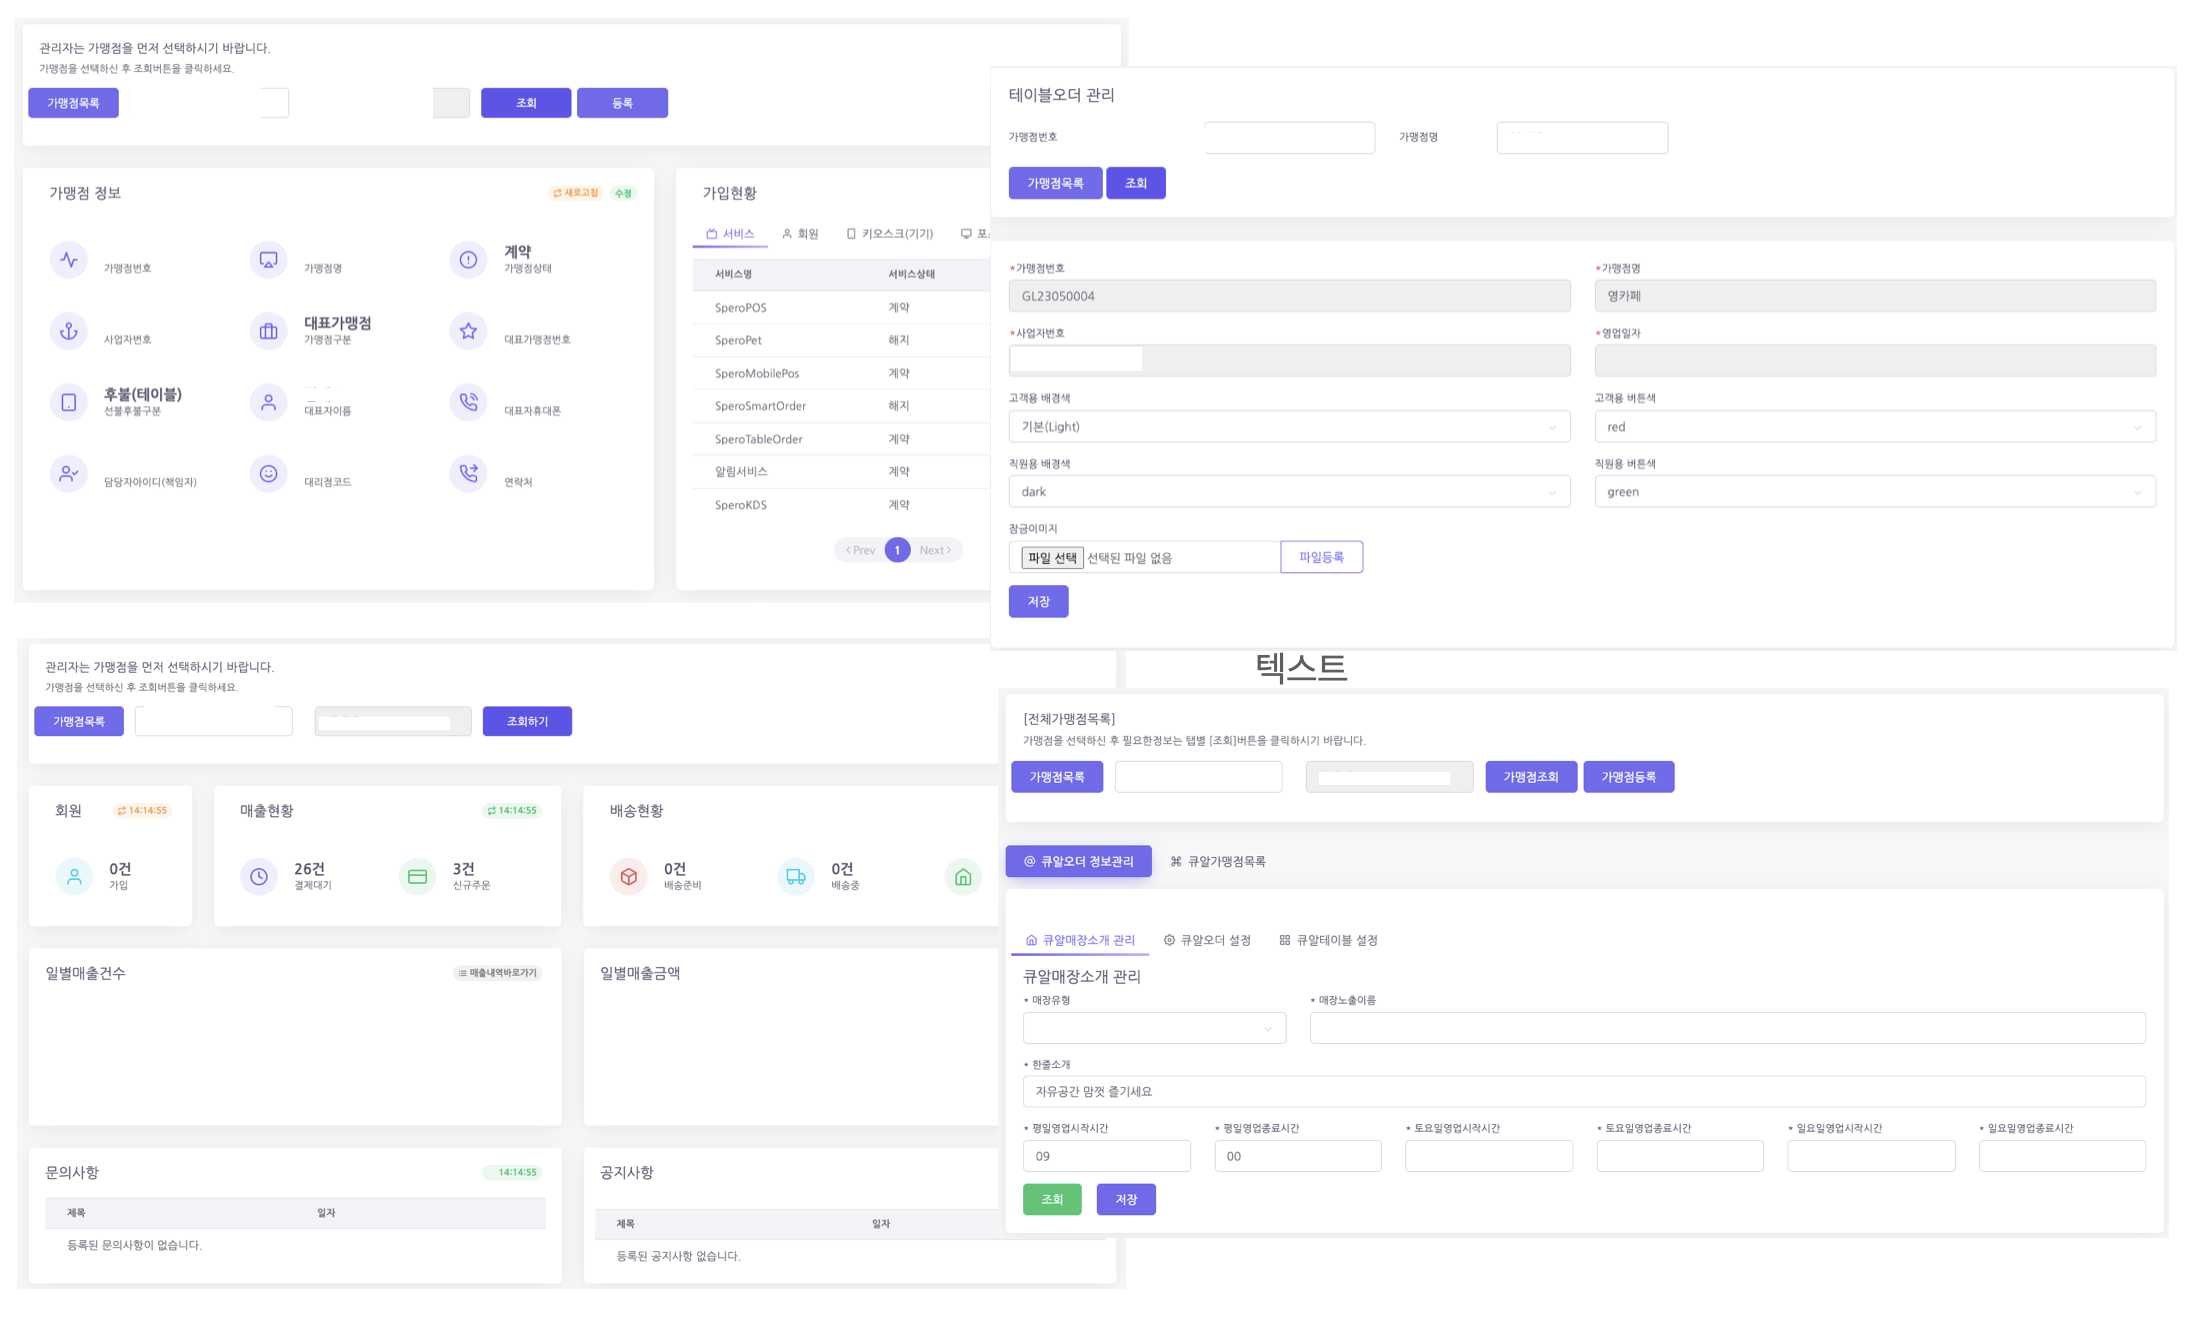This screenshot has width=2200, height=1342.
Task: Open the 큐알매장소개 관리 sub-tab
Action: 1080,940
